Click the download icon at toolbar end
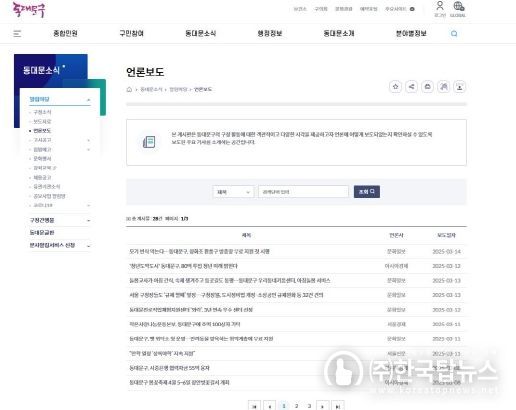516x410 pixels. tap(459, 87)
